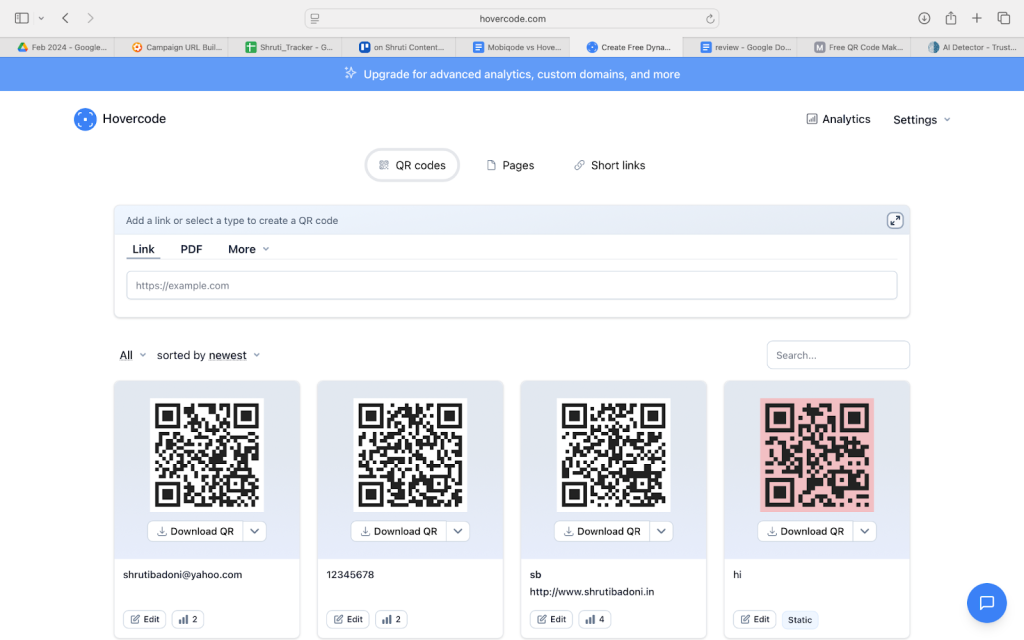Expand the QR creator panel fullscreen
Viewport: 1024px width, 640px height.
coord(895,221)
